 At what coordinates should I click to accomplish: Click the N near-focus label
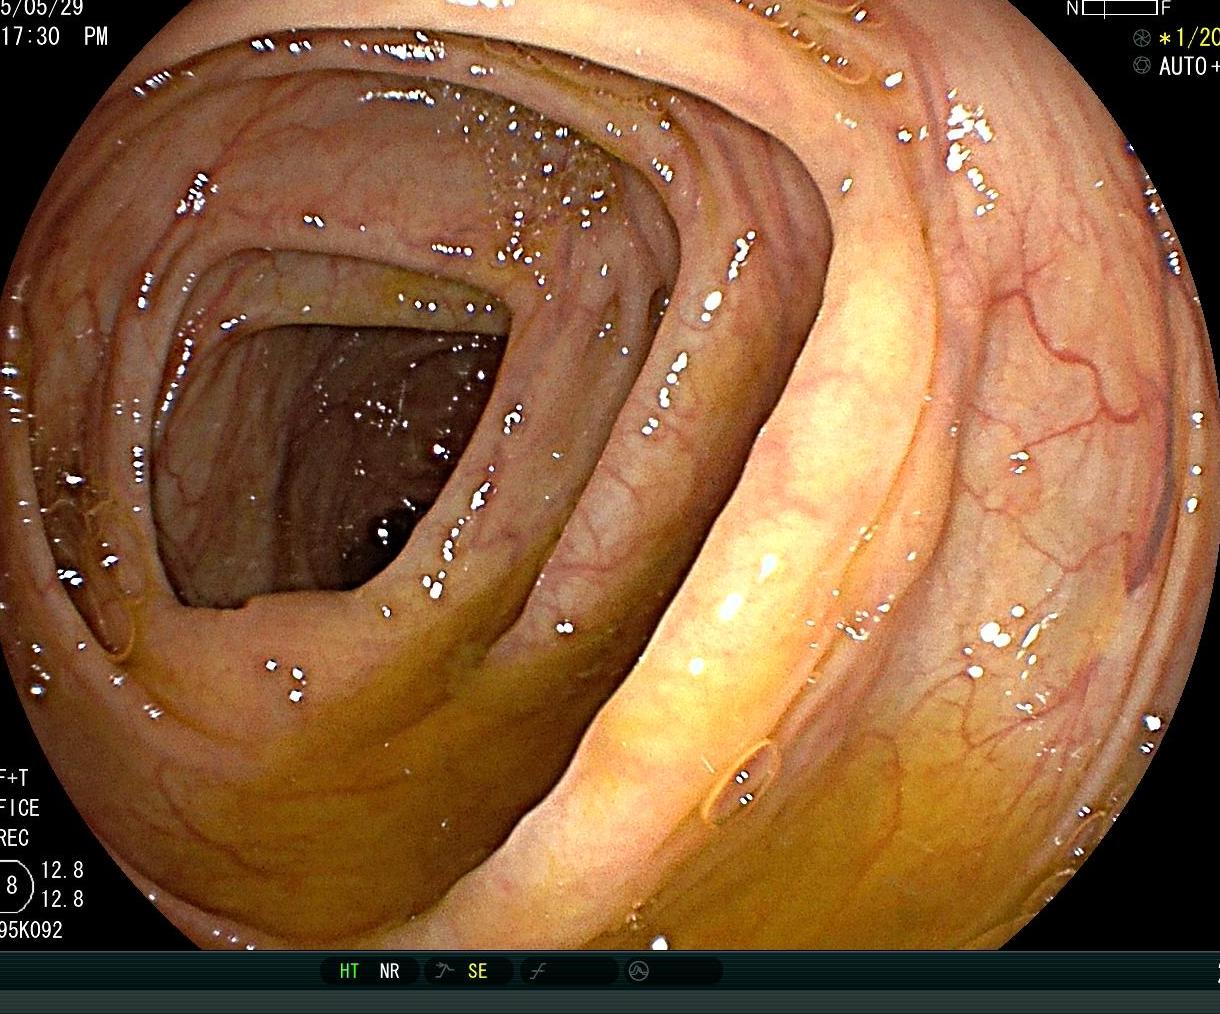pos(1073,8)
